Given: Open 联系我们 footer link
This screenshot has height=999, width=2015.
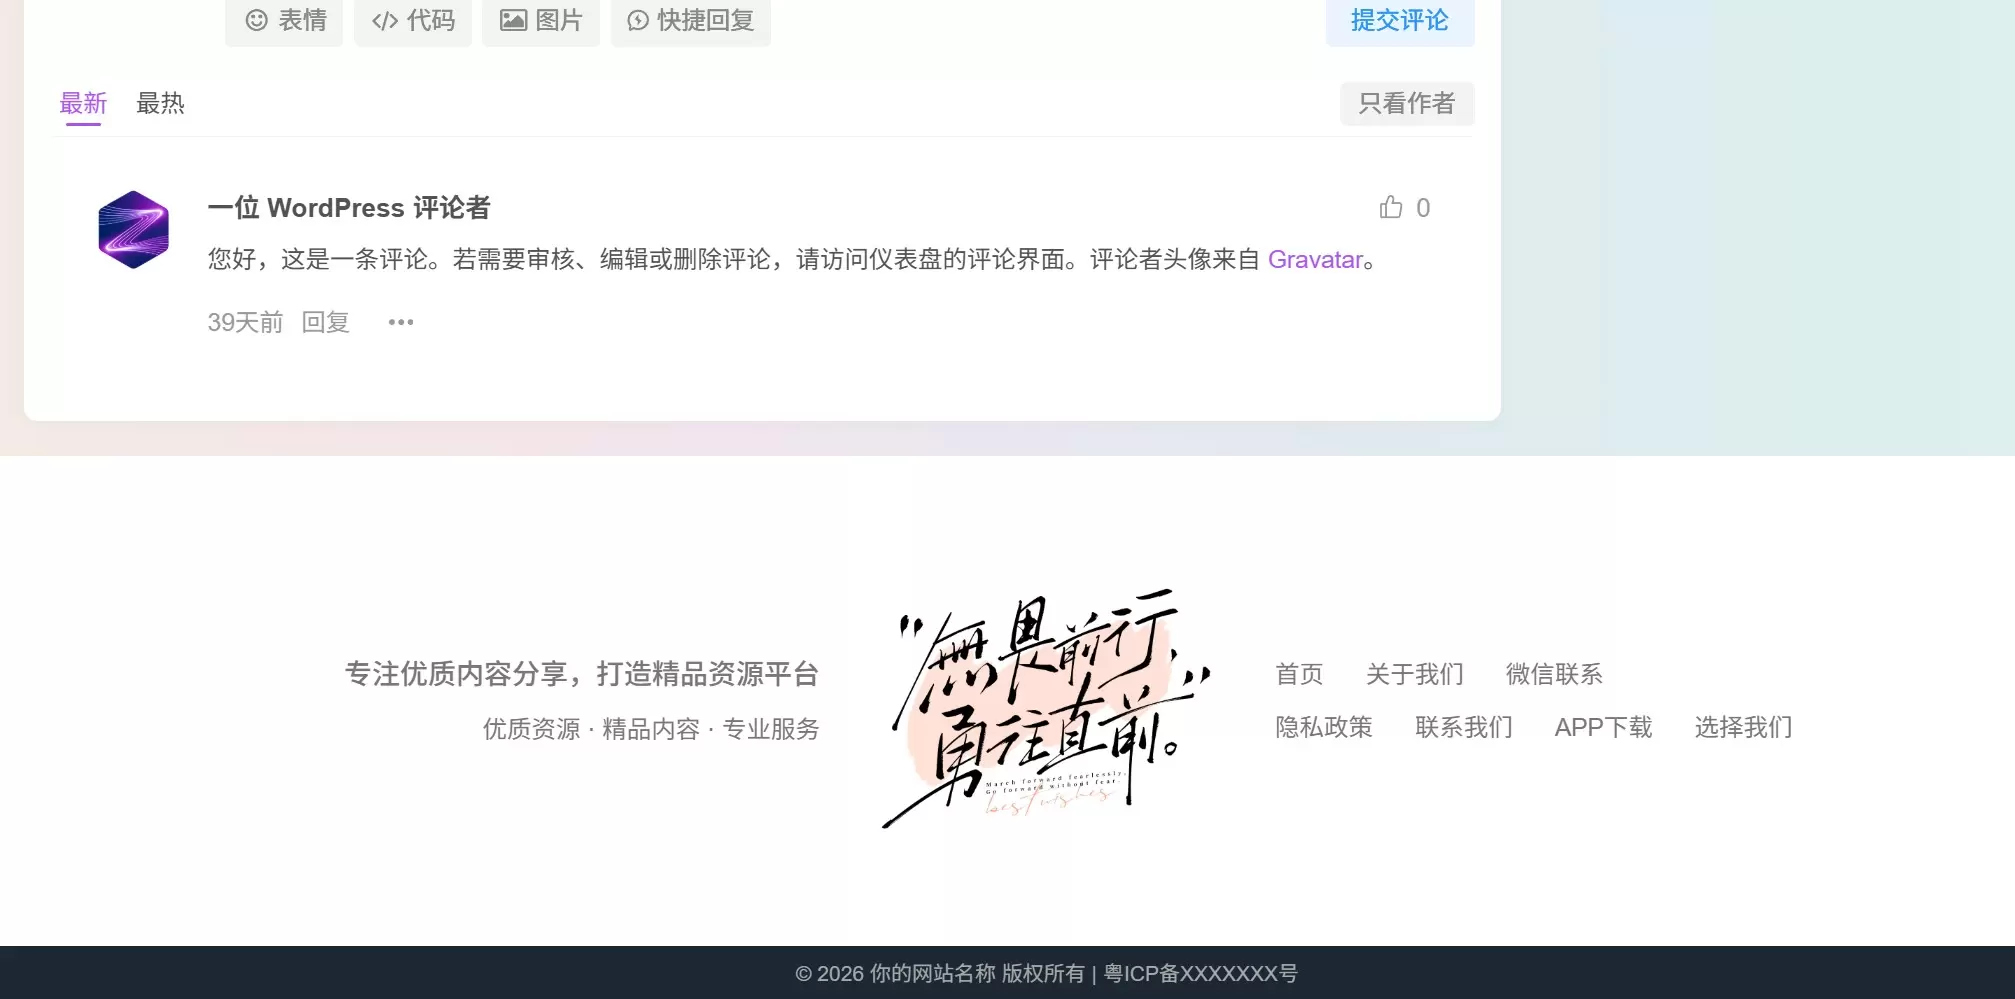Looking at the screenshot, I should 1464,727.
